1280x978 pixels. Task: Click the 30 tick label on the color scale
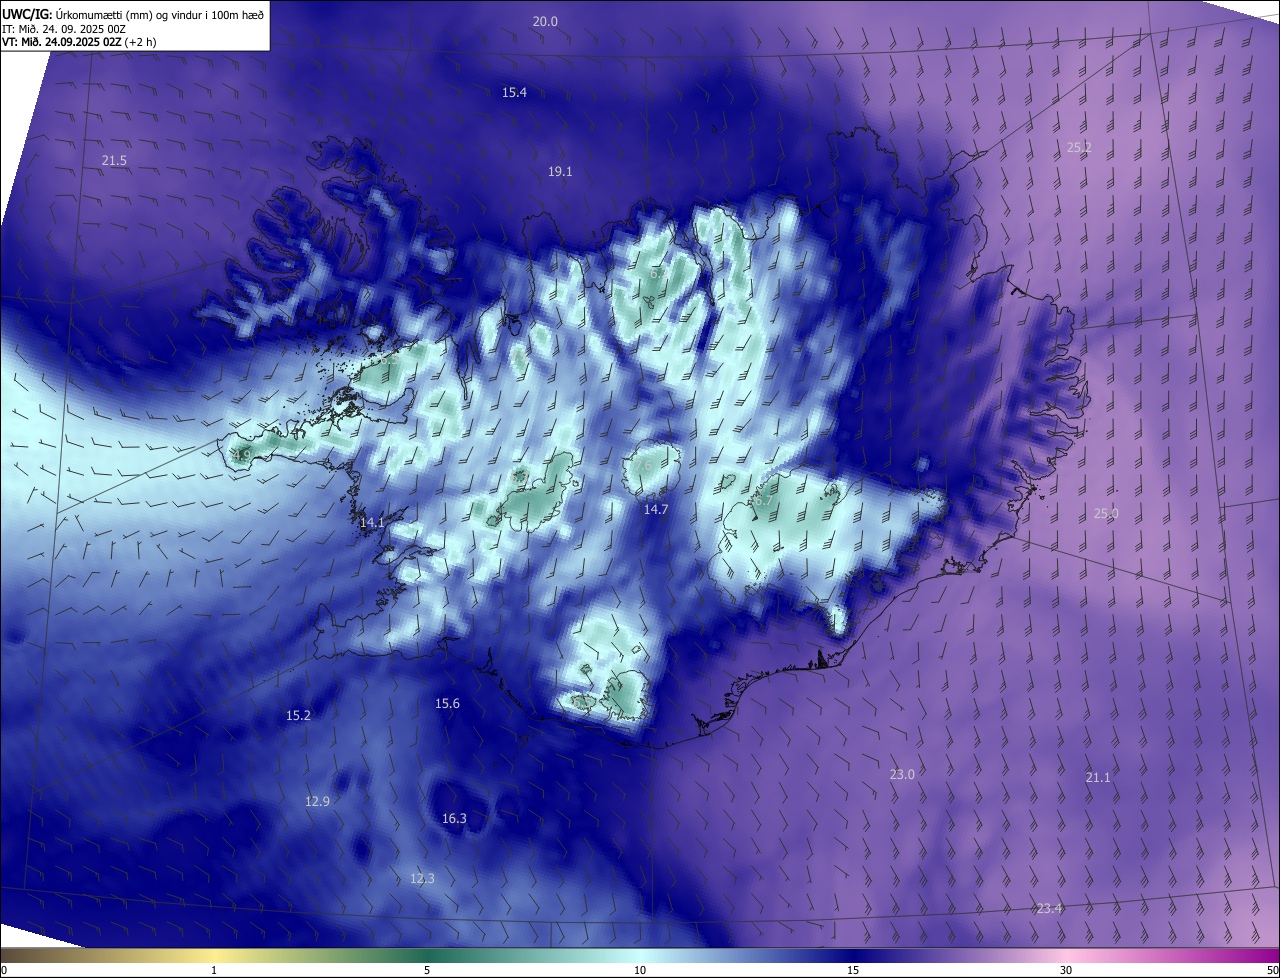tap(1066, 971)
